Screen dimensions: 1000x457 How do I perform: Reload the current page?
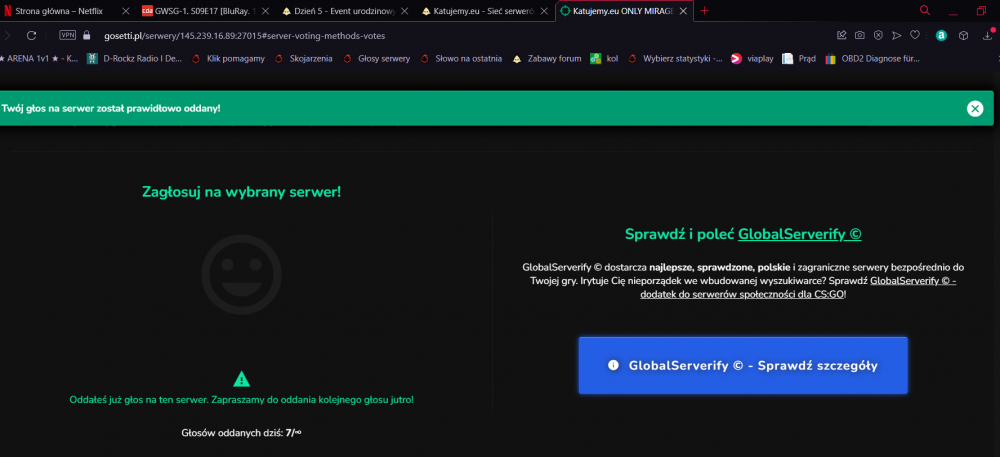coord(31,36)
